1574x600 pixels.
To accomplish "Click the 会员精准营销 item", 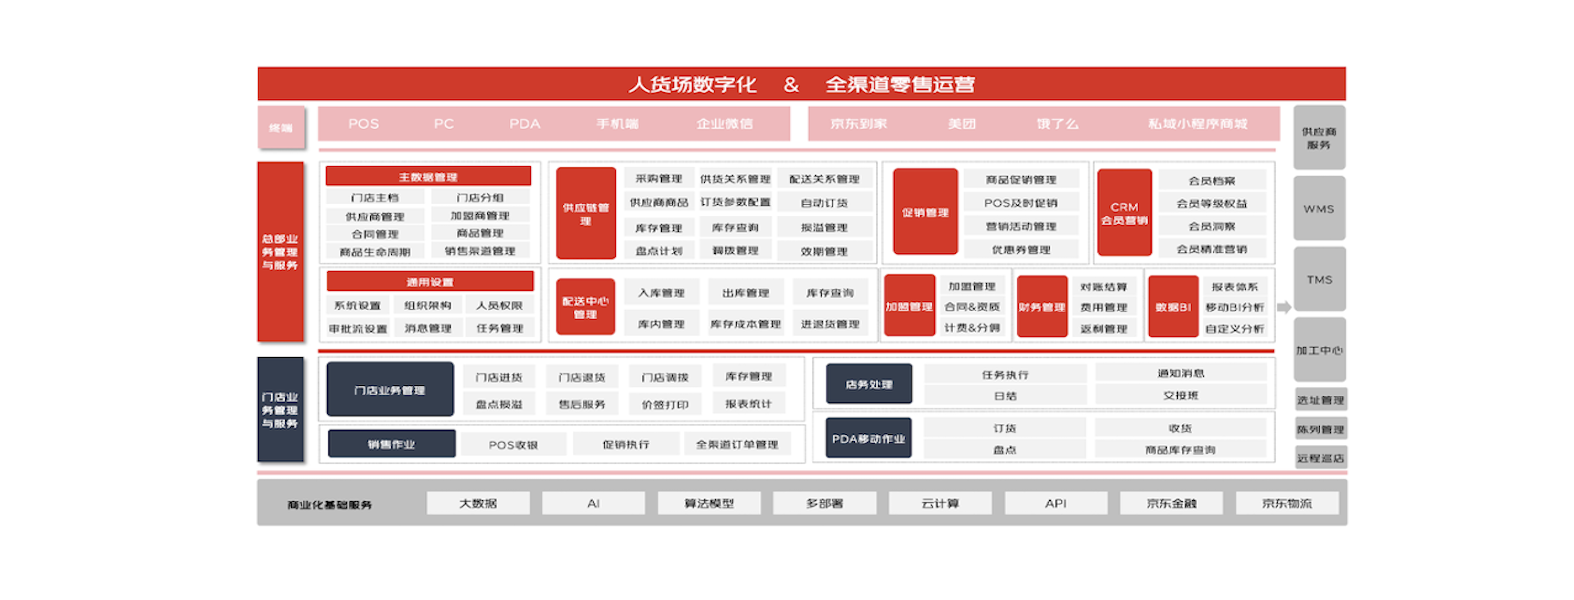I will coord(1212,249).
